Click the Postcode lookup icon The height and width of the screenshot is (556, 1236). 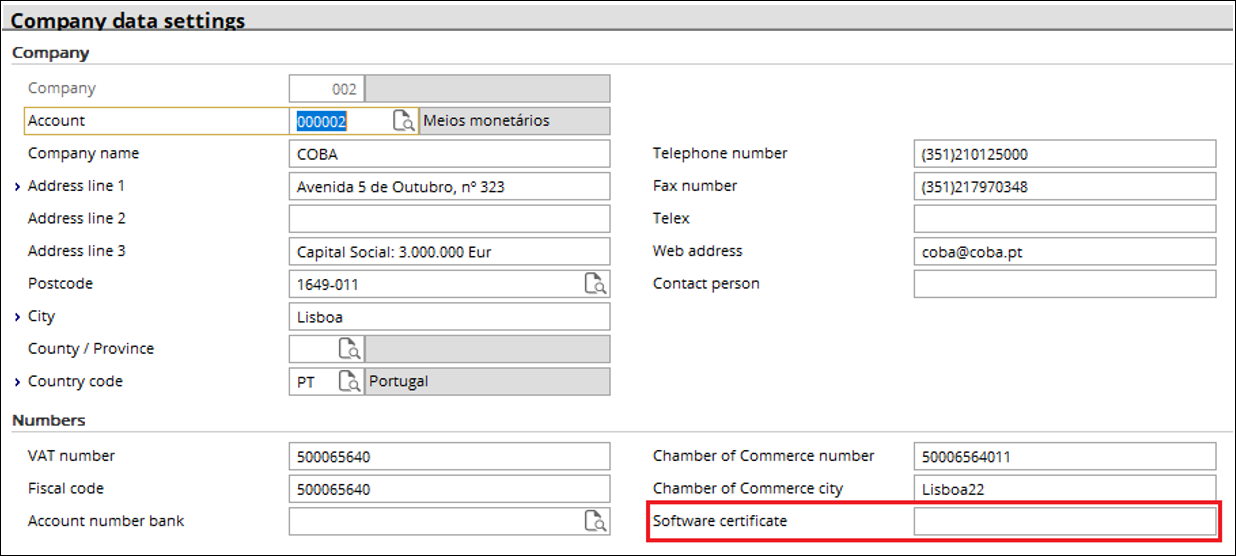point(595,284)
